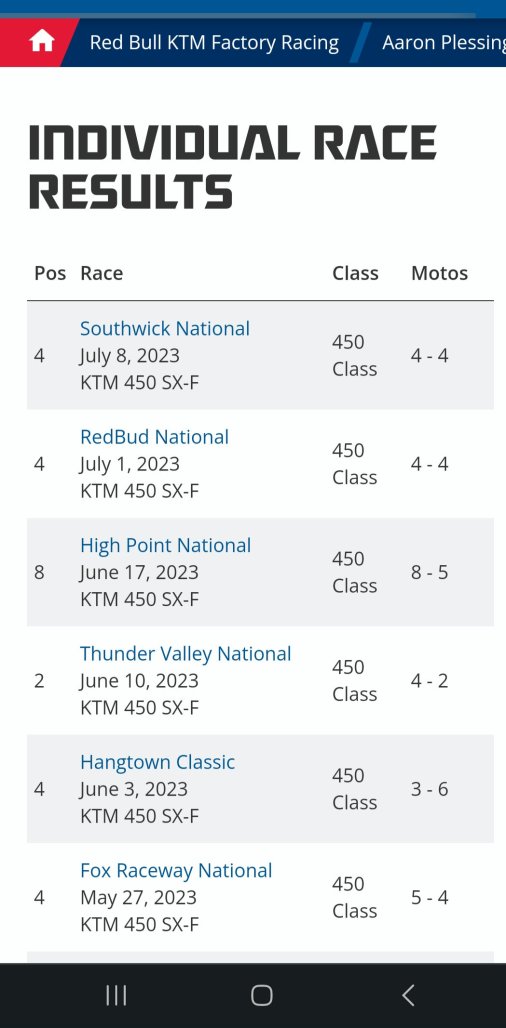
Task: Open Aaron Plessinger breadcrumb item
Action: (444, 43)
